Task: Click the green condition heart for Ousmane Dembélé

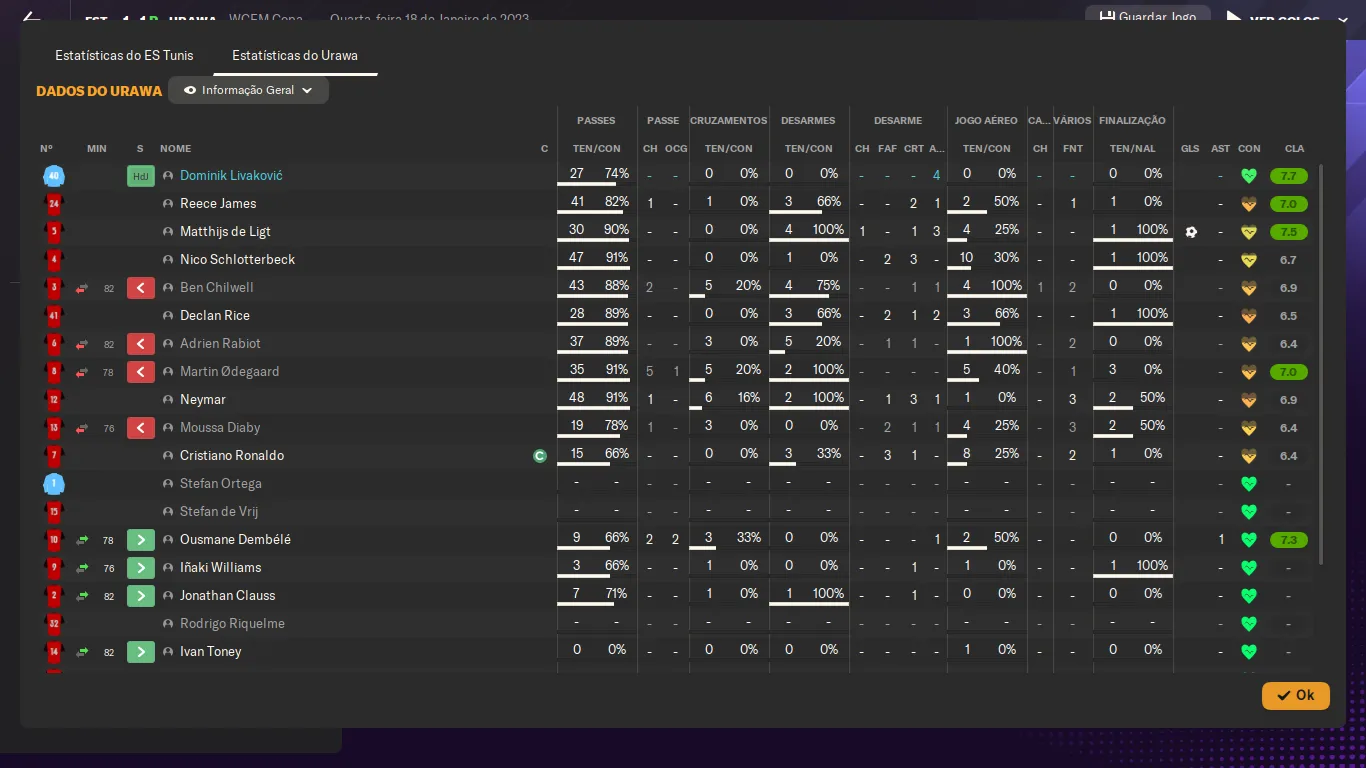Action: click(1248, 540)
